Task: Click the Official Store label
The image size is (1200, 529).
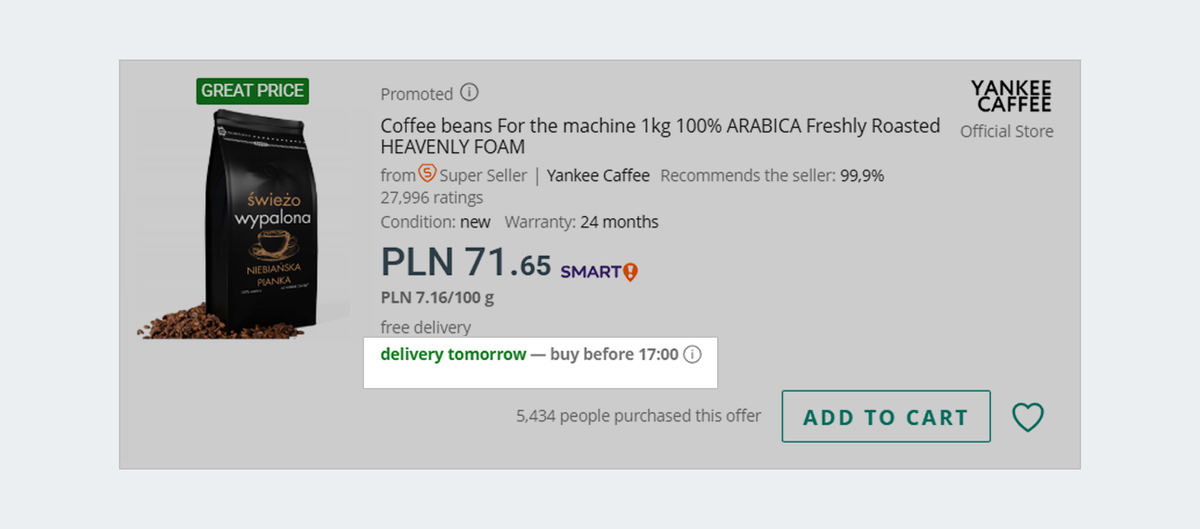Action: click(x=1006, y=131)
